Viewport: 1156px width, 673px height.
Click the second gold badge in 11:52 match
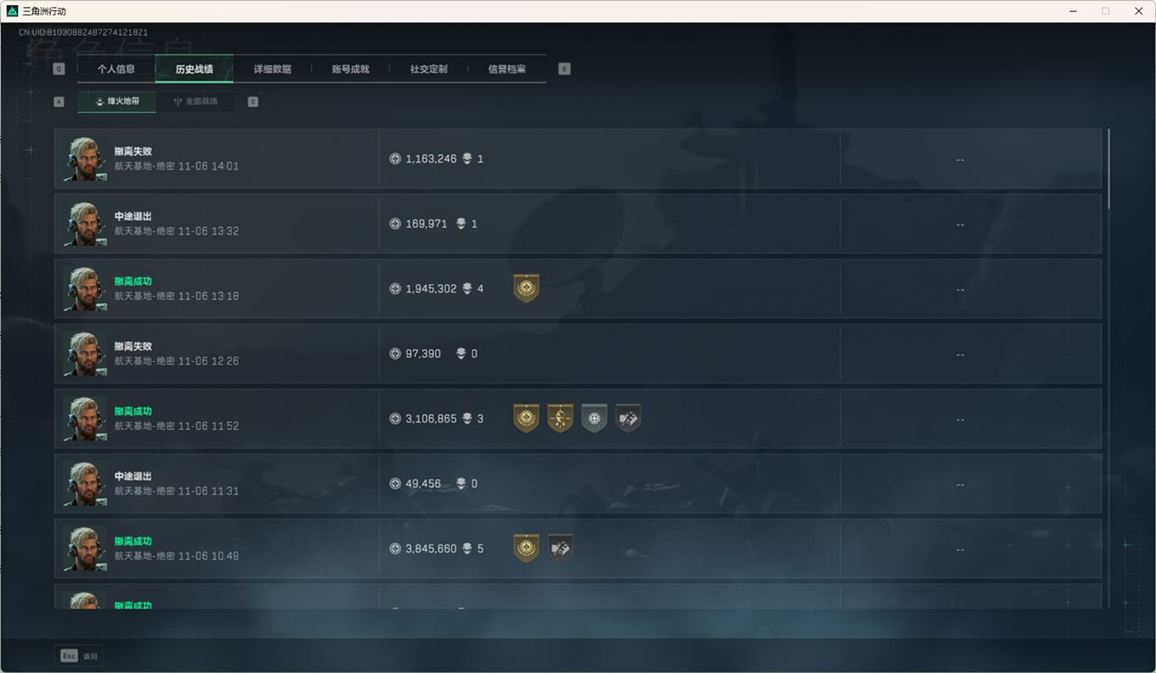click(560, 418)
